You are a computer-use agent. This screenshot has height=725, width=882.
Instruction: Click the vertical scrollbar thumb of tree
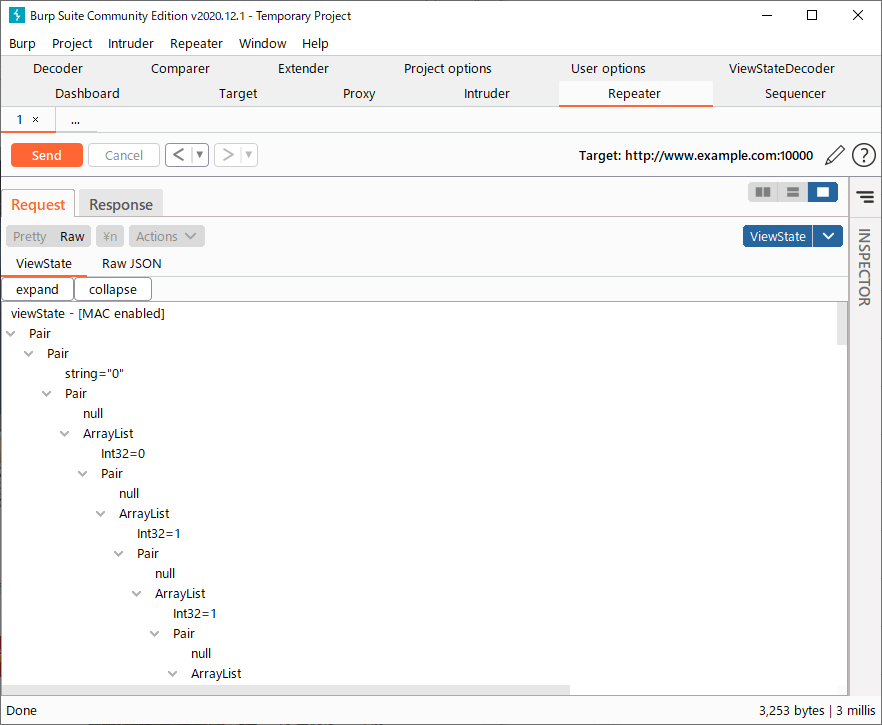[842, 323]
